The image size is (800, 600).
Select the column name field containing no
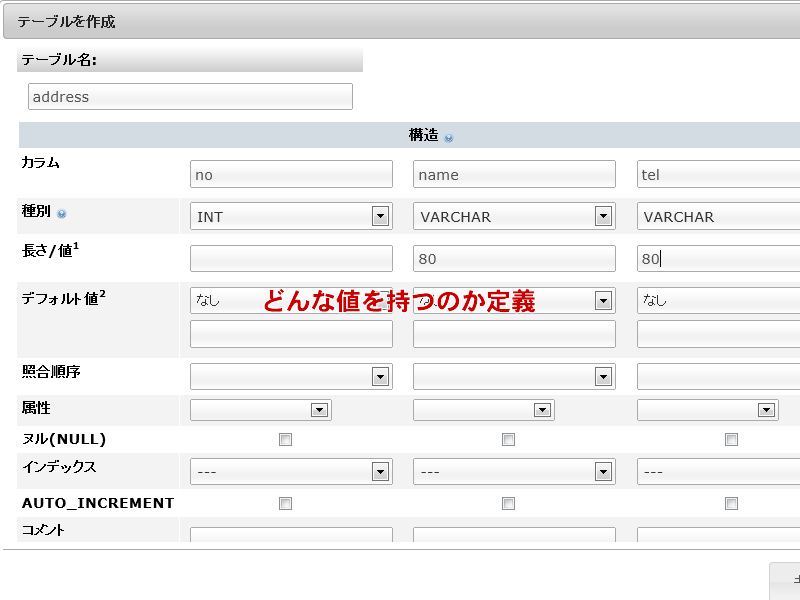point(290,173)
